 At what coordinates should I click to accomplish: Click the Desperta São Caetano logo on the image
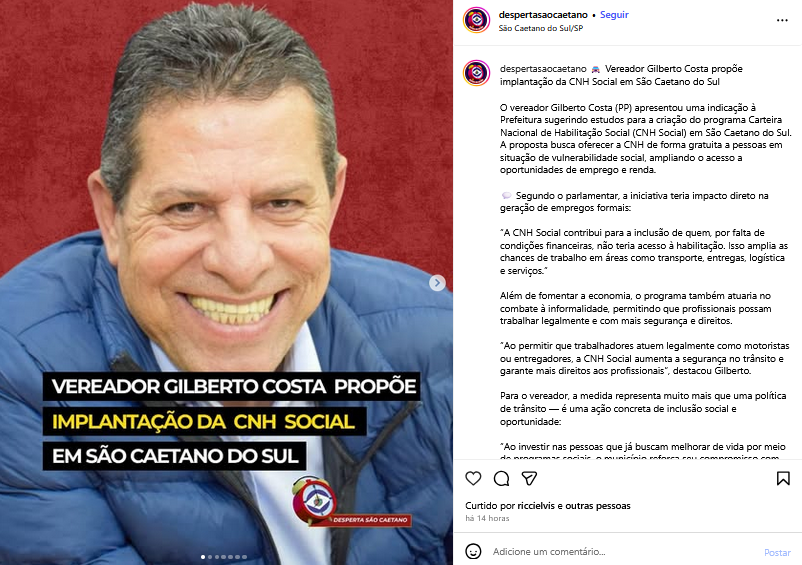351,502
